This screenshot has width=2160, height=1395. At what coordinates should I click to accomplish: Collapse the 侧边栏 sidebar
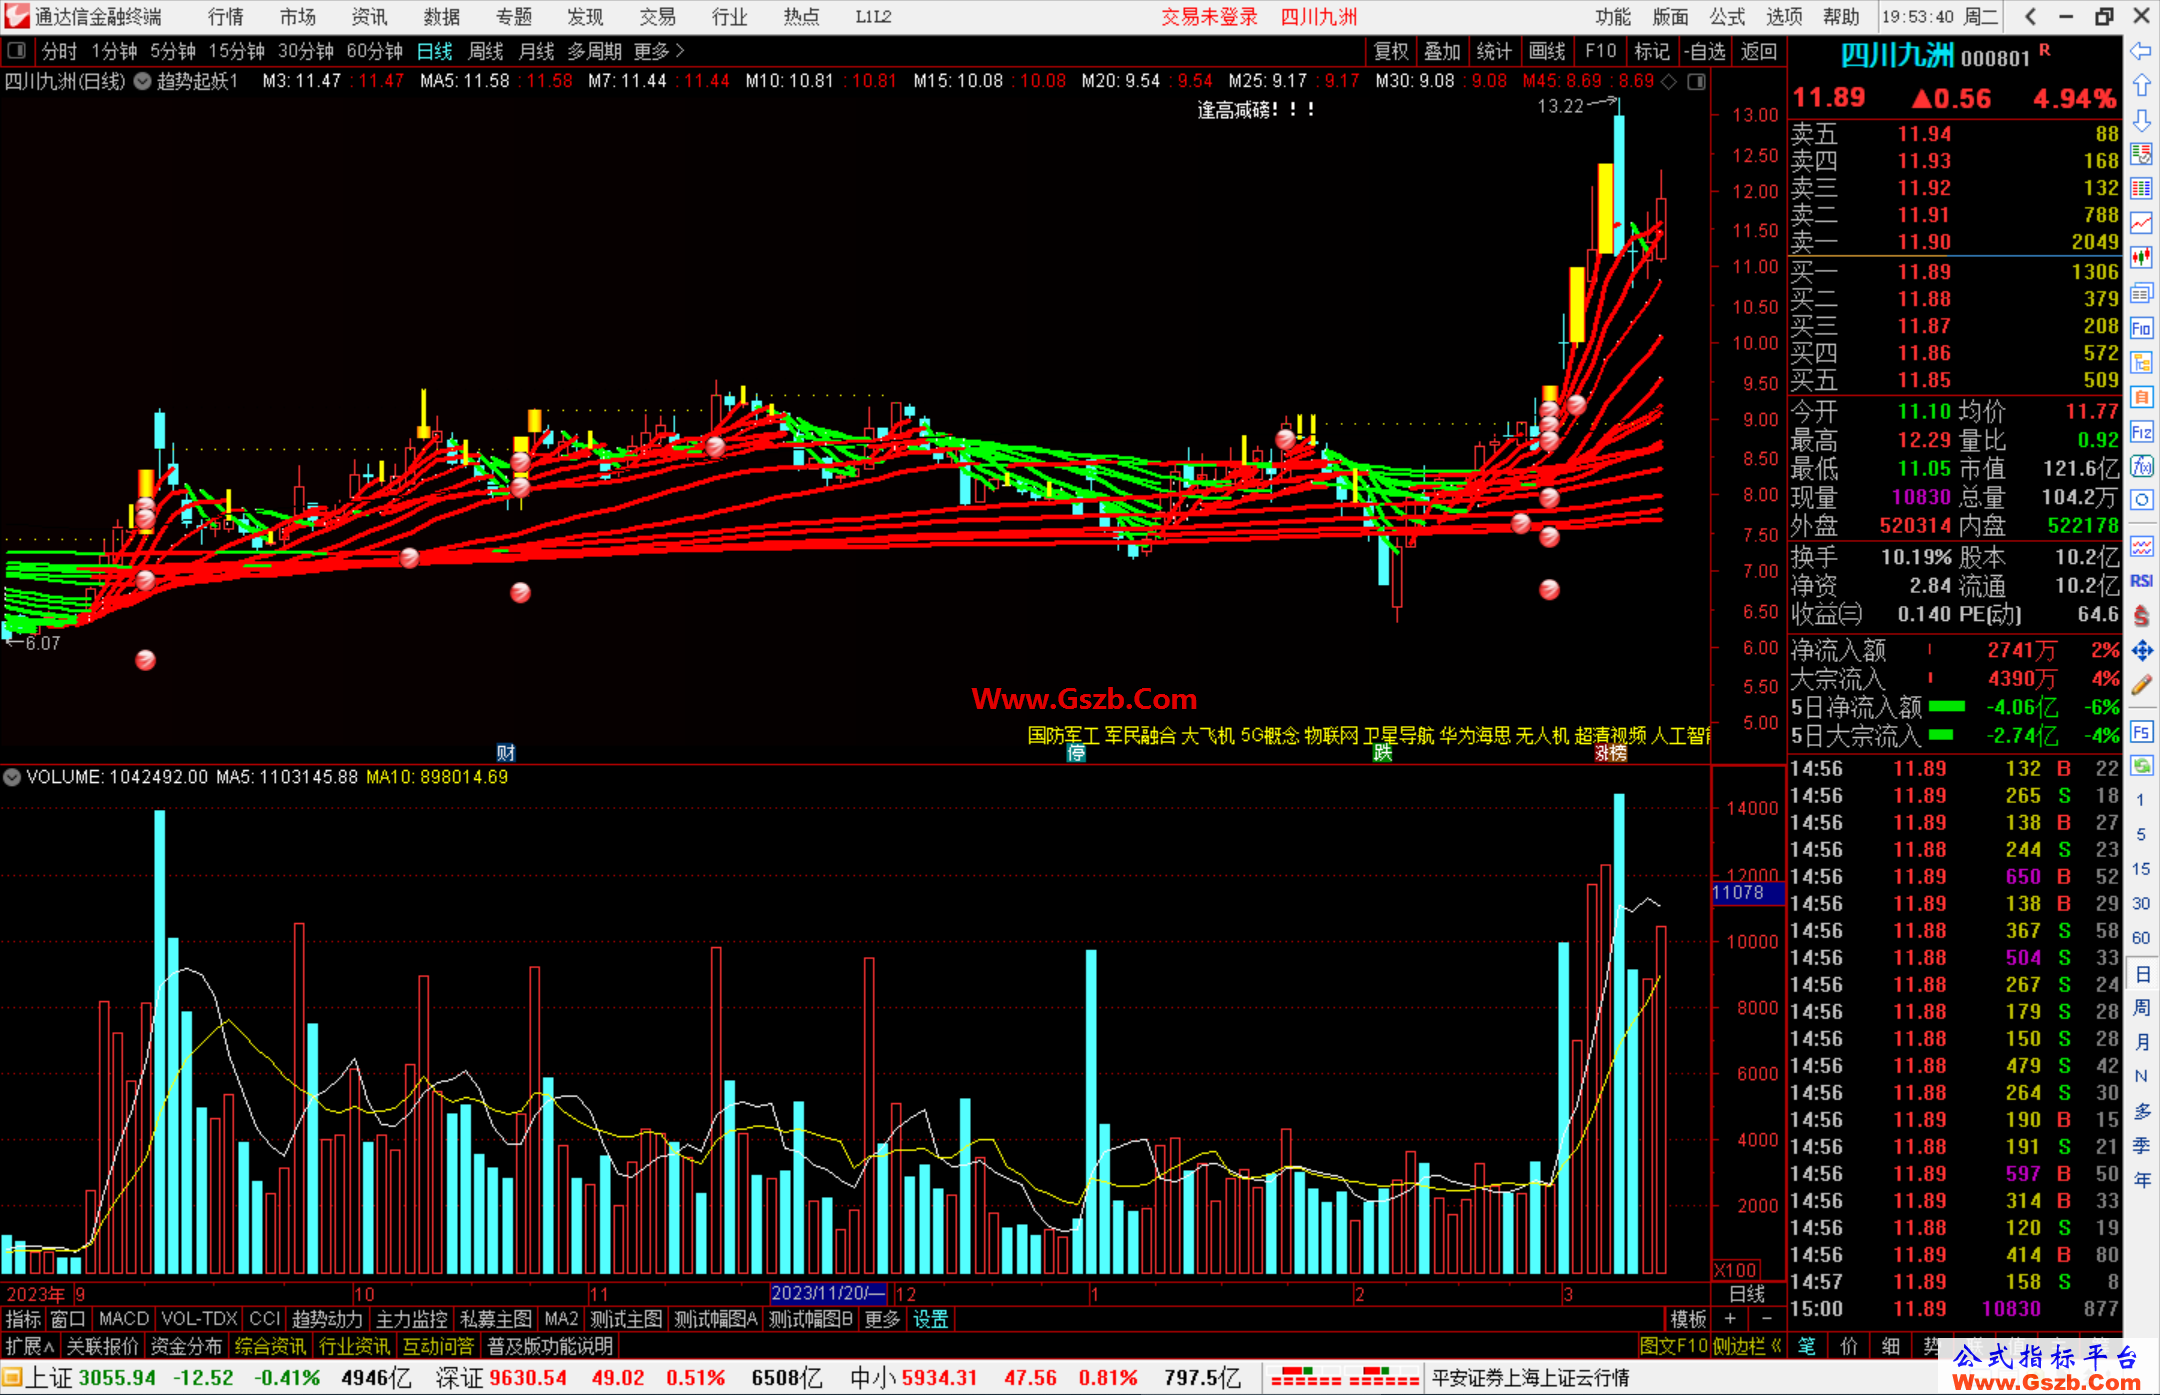tap(1748, 1346)
